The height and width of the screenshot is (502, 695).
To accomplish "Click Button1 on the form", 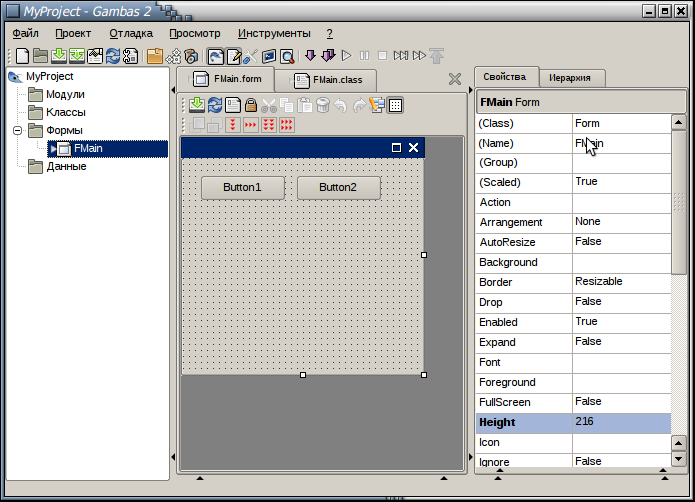I will point(242,188).
